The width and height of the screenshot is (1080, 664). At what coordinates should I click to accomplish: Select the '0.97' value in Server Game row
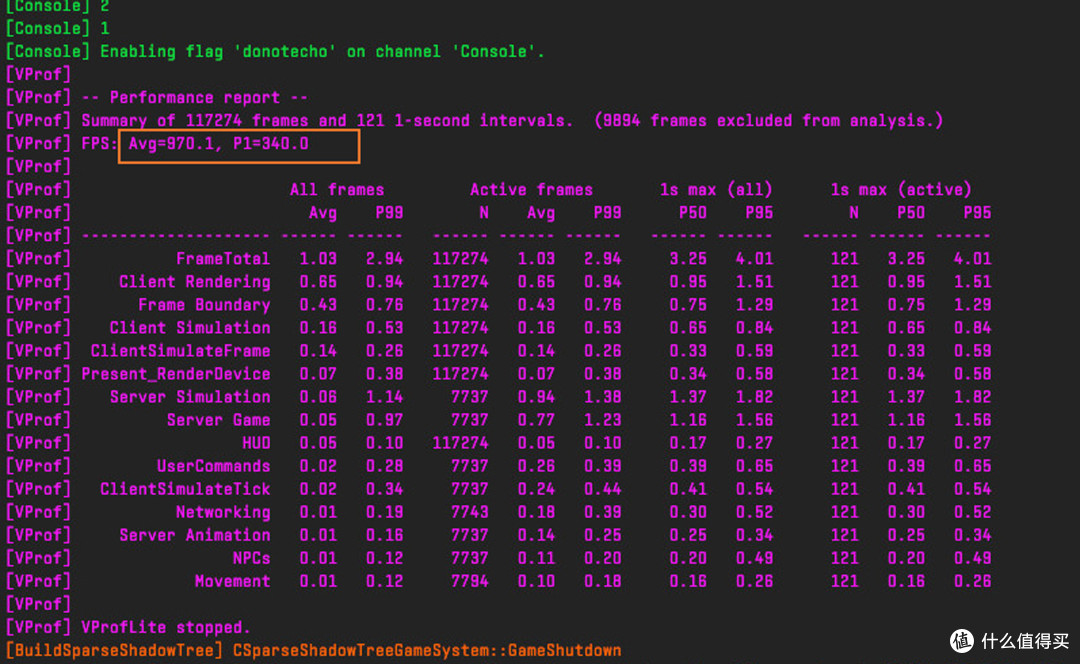[384, 420]
